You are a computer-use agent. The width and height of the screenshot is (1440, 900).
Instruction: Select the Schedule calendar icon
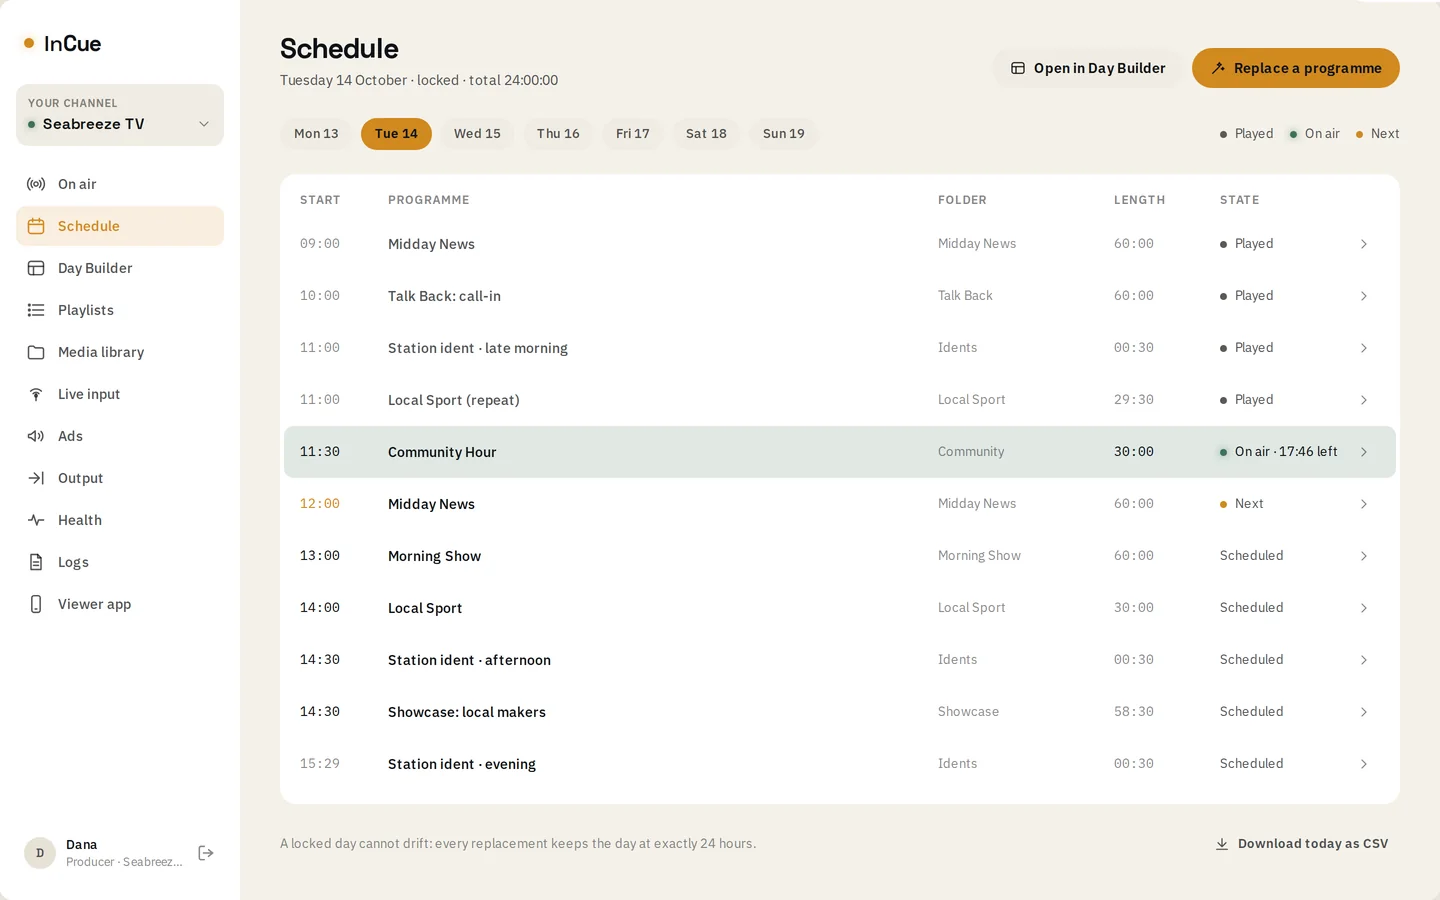click(x=36, y=226)
